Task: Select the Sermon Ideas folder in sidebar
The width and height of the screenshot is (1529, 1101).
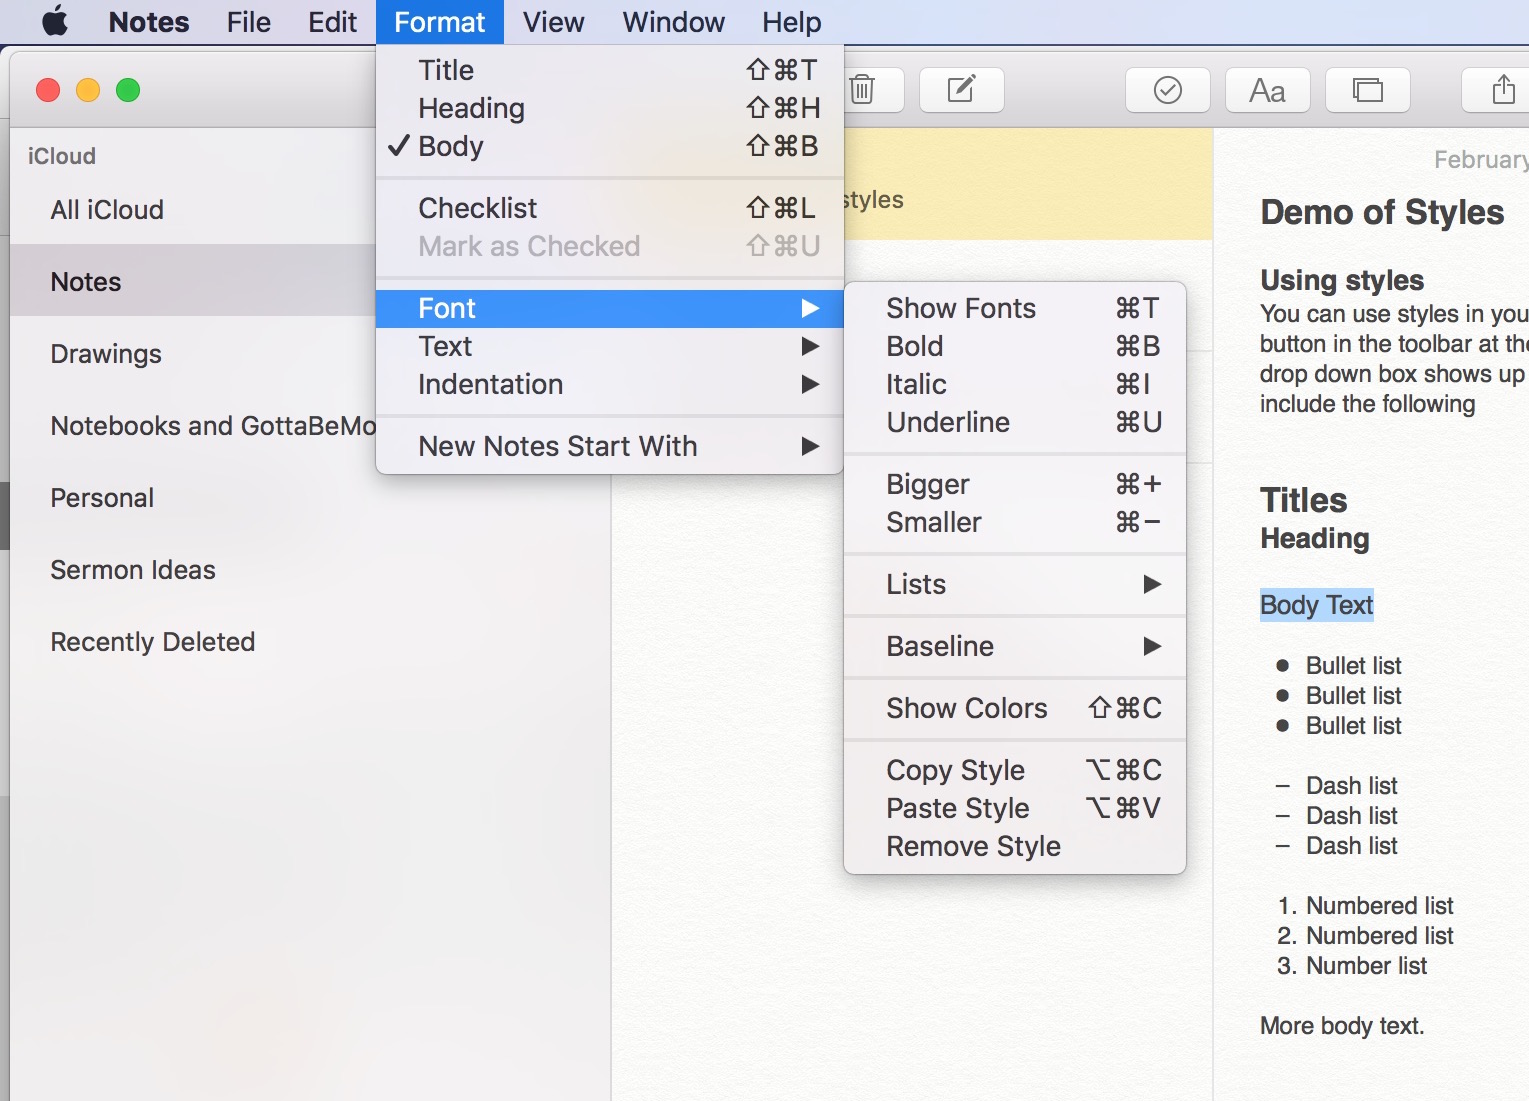Action: (133, 570)
